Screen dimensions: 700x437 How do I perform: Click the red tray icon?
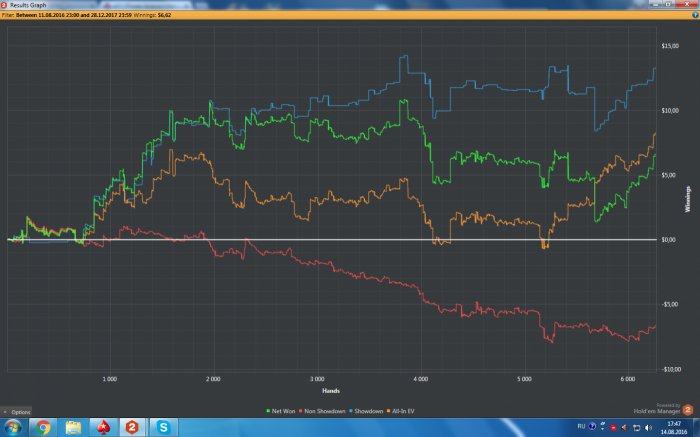click(x=613, y=428)
